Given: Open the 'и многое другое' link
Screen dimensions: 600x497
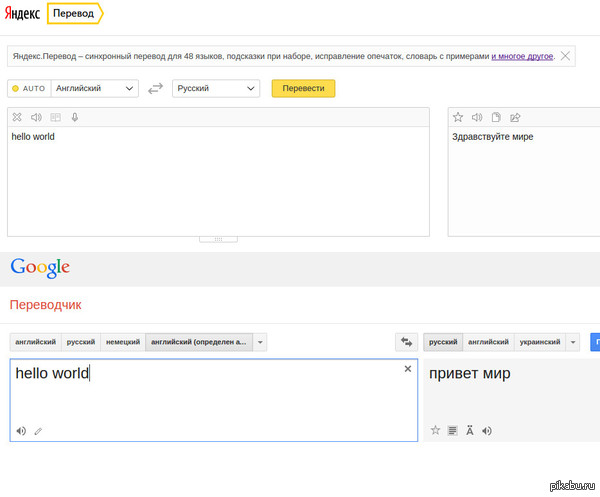Looking at the screenshot, I should coord(522,56).
